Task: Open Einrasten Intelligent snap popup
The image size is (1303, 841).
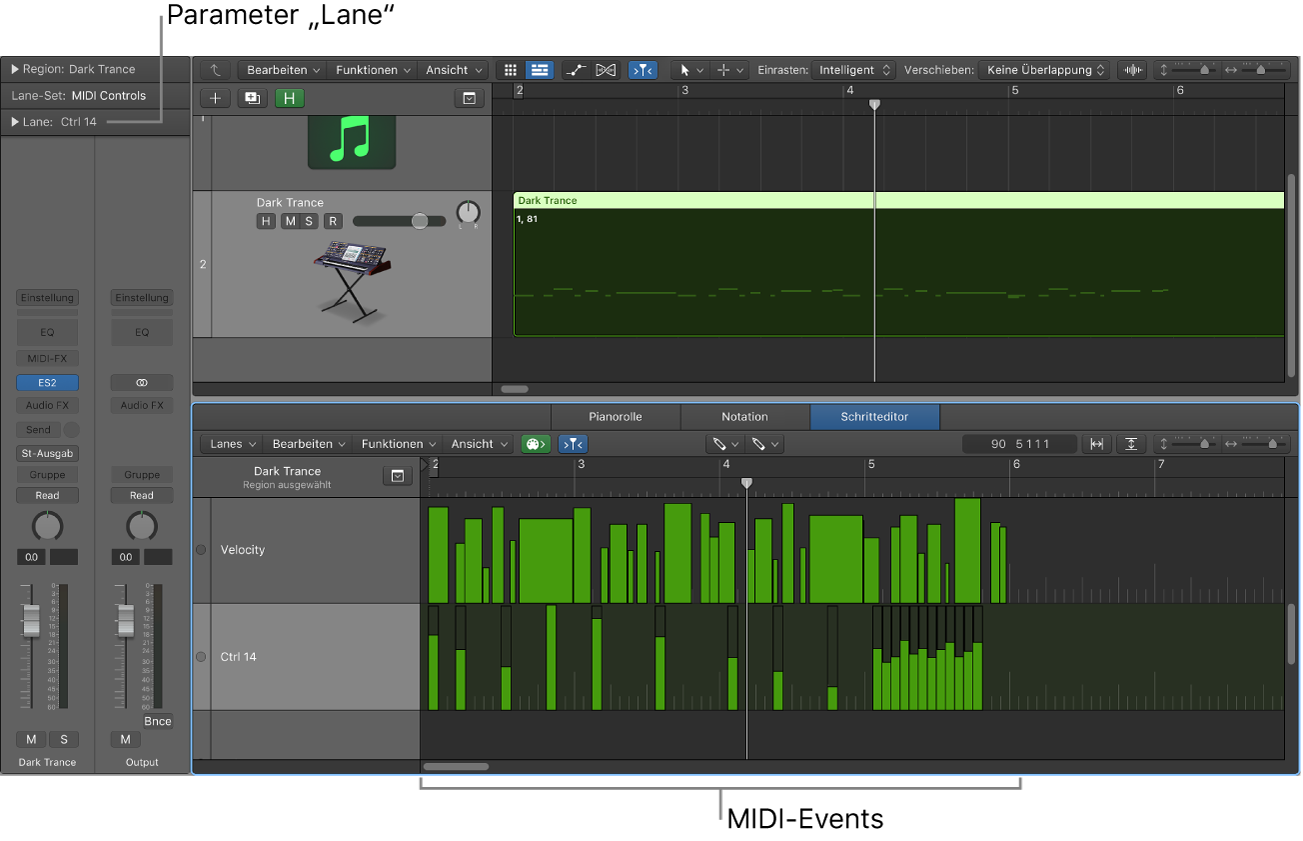Action: (853, 70)
